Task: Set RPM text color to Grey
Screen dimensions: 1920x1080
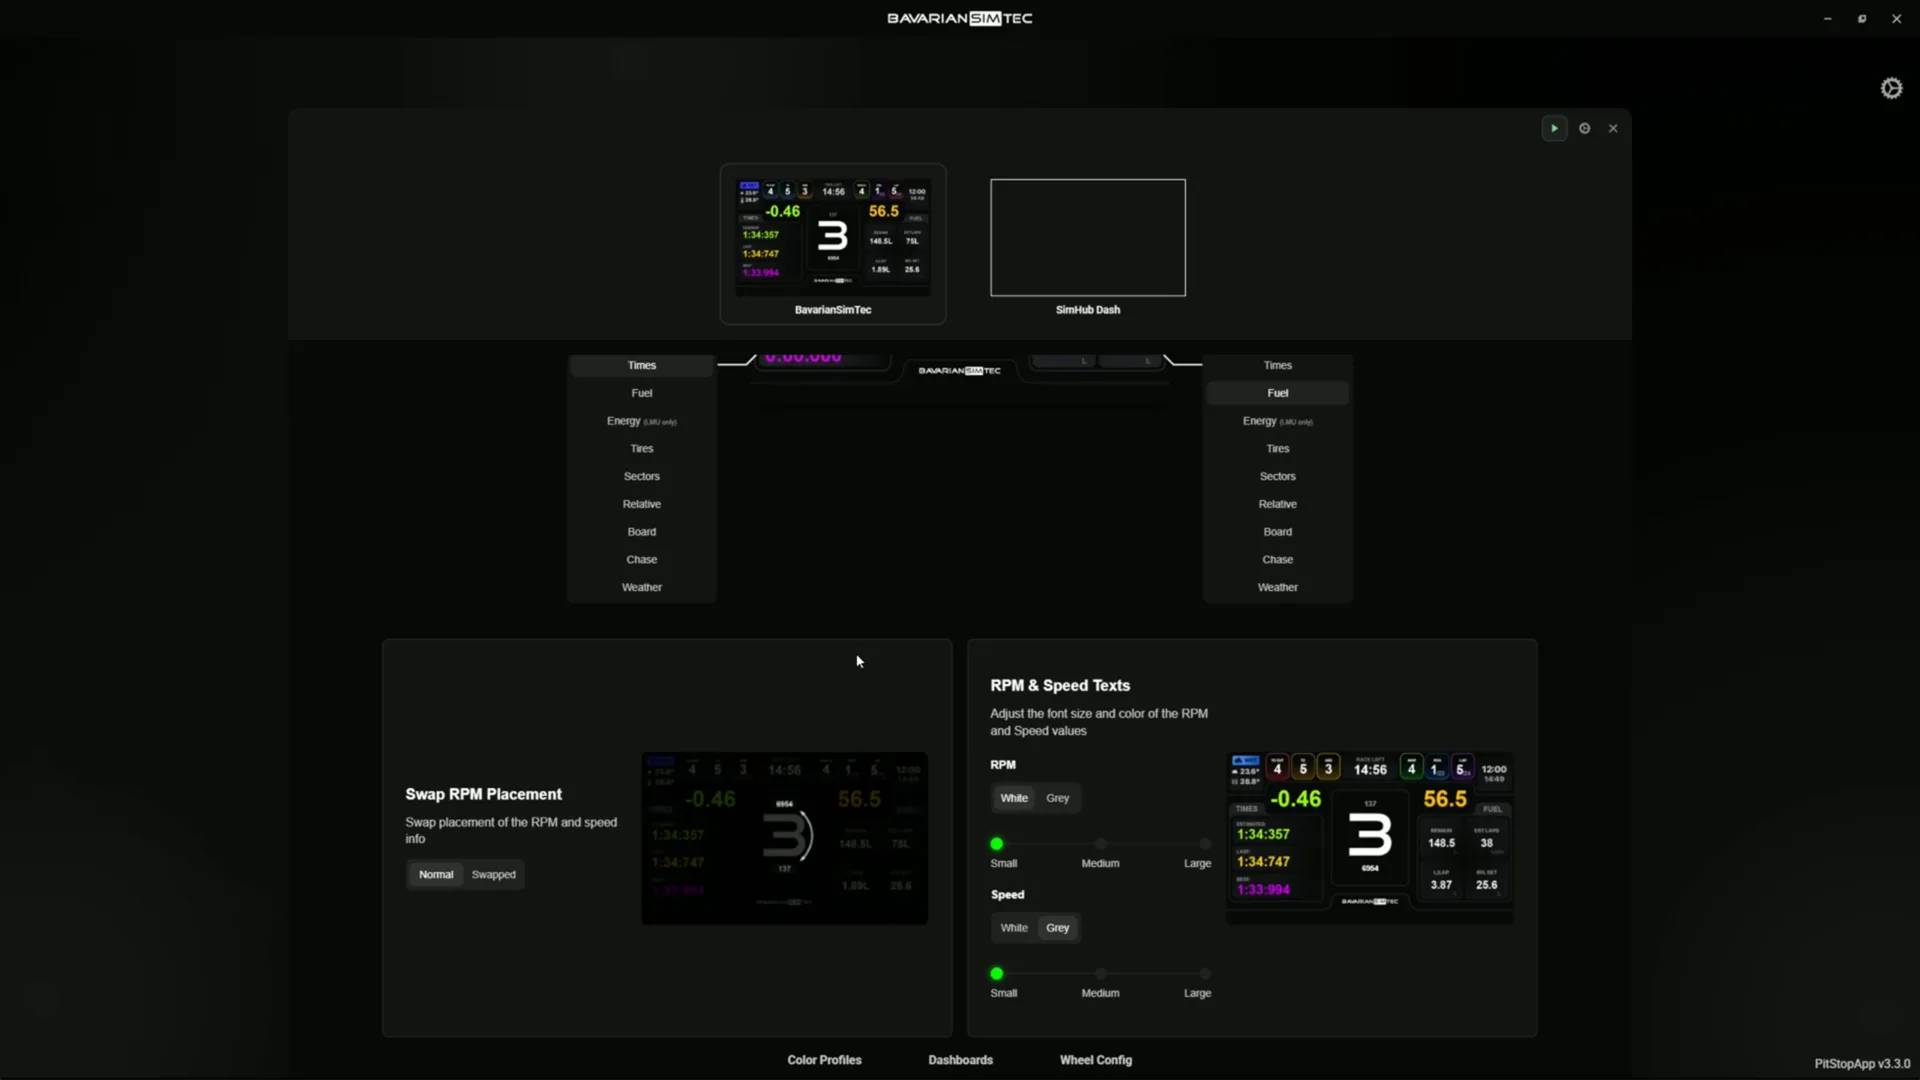Action: click(x=1058, y=798)
